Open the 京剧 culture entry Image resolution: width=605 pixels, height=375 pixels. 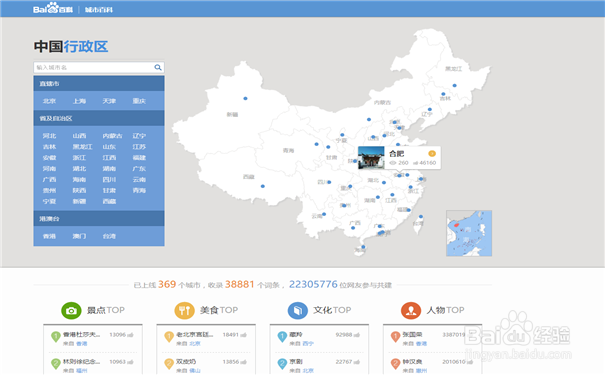296,361
